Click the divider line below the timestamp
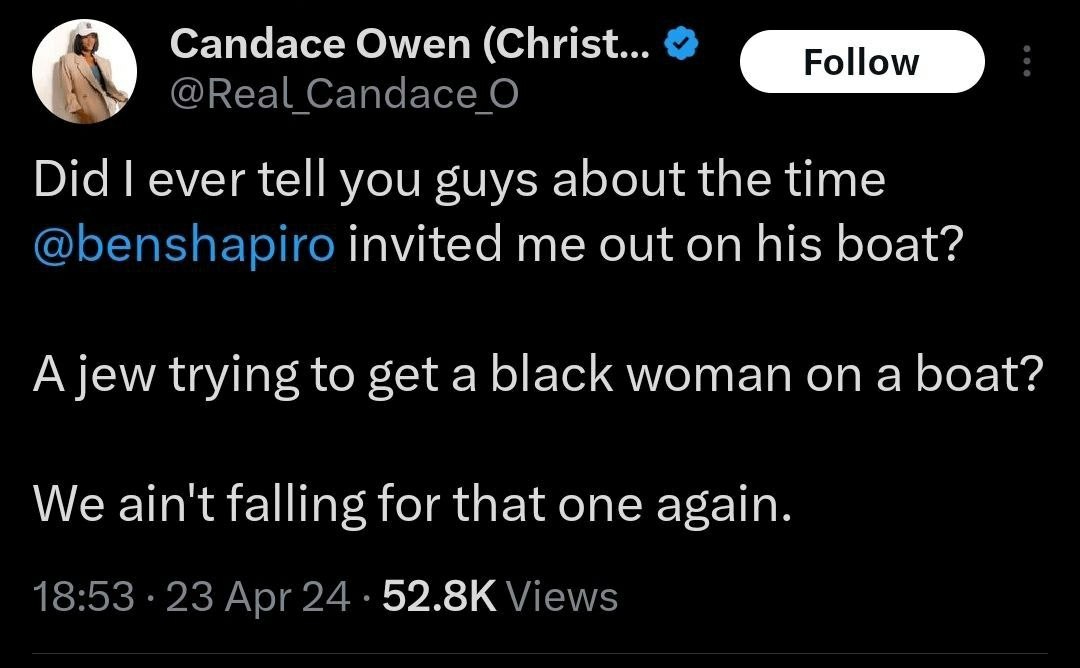This screenshot has height=668, width=1080. (540, 654)
